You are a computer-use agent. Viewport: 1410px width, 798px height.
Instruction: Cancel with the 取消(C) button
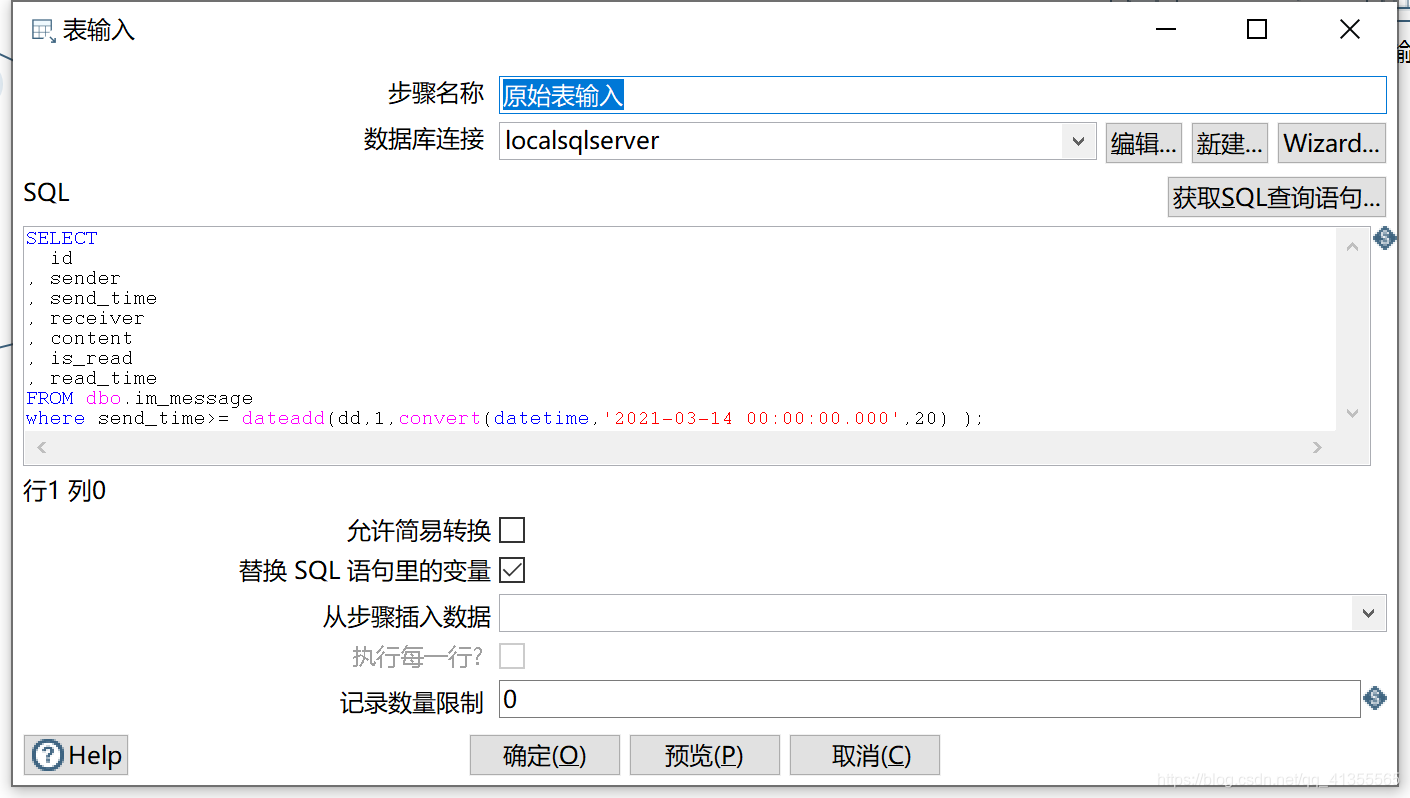pos(865,755)
